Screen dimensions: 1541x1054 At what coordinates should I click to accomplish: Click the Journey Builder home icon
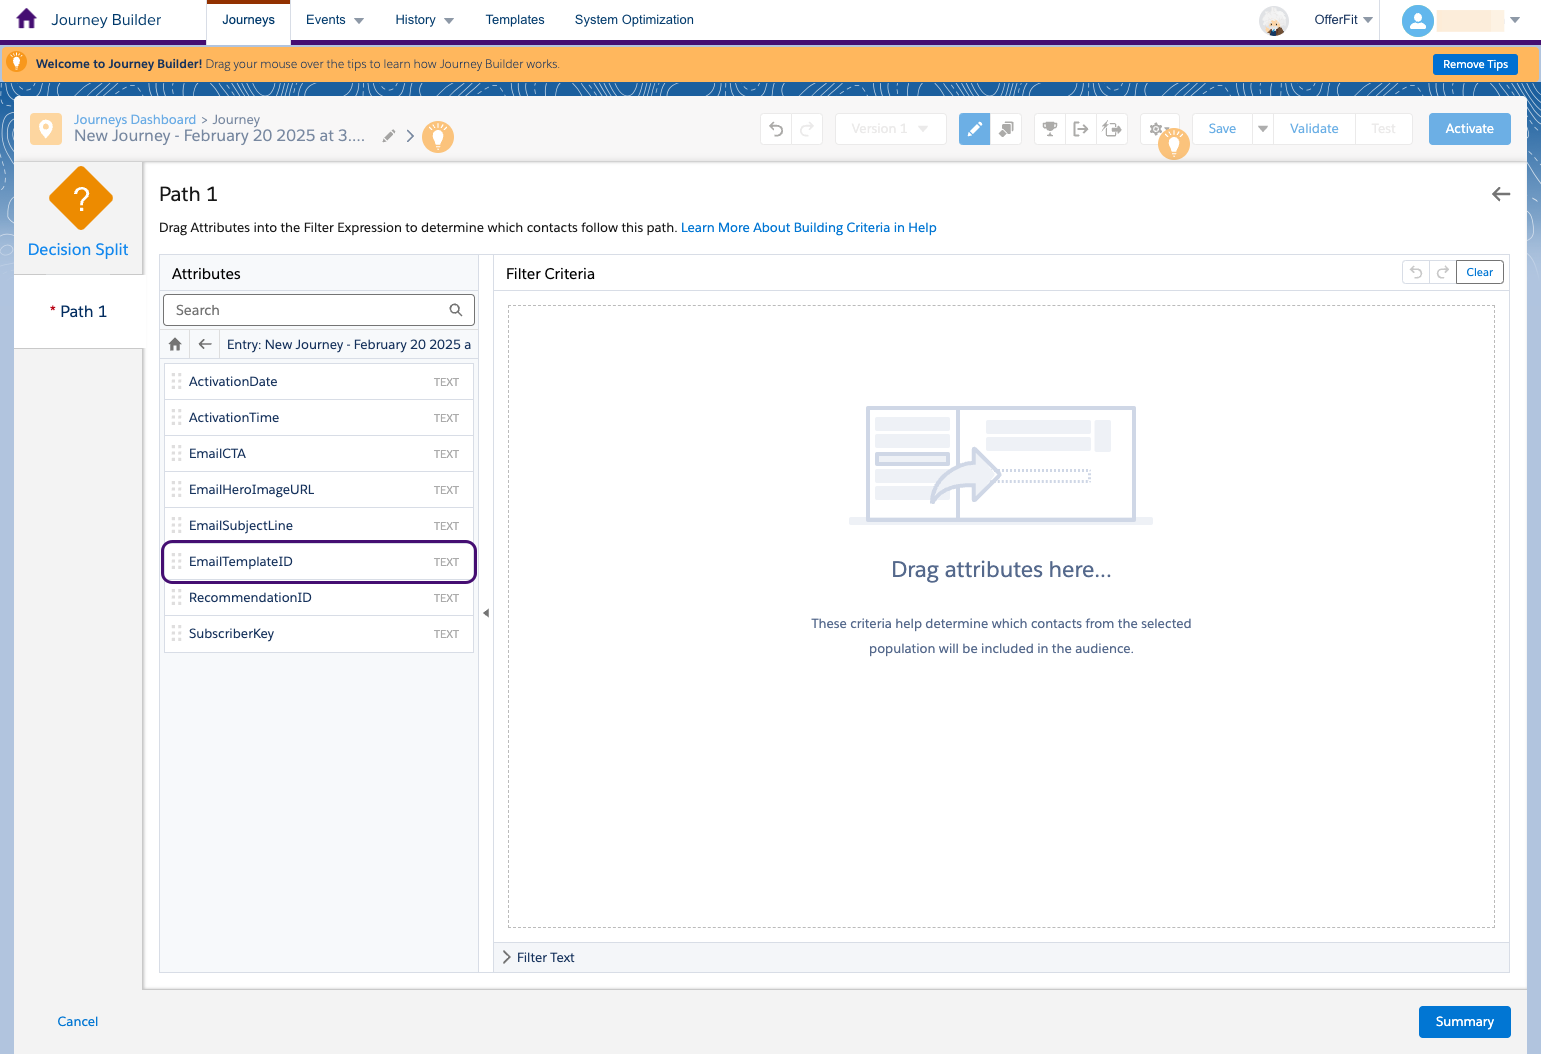pyautogui.click(x=26, y=18)
